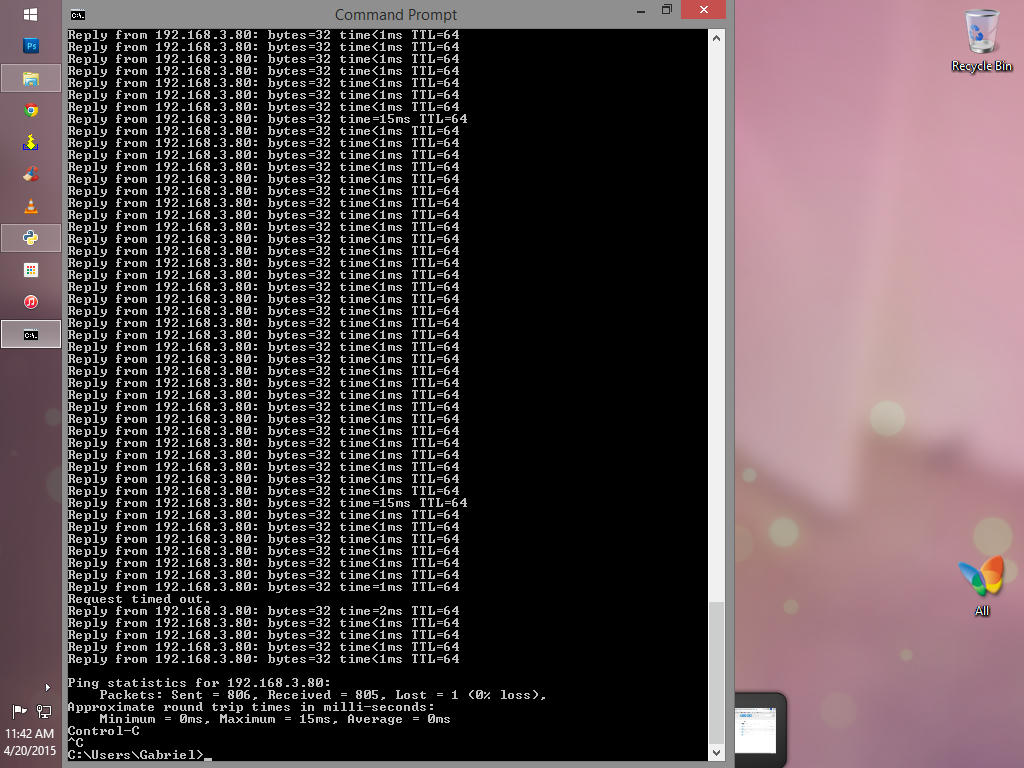
Task: Open the Recycle Bin on the desktop
Action: 981,40
